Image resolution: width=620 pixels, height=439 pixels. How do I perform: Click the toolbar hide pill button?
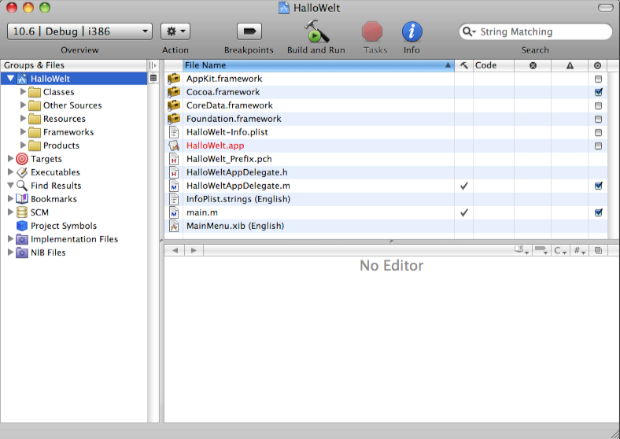pyautogui.click(x=605, y=8)
